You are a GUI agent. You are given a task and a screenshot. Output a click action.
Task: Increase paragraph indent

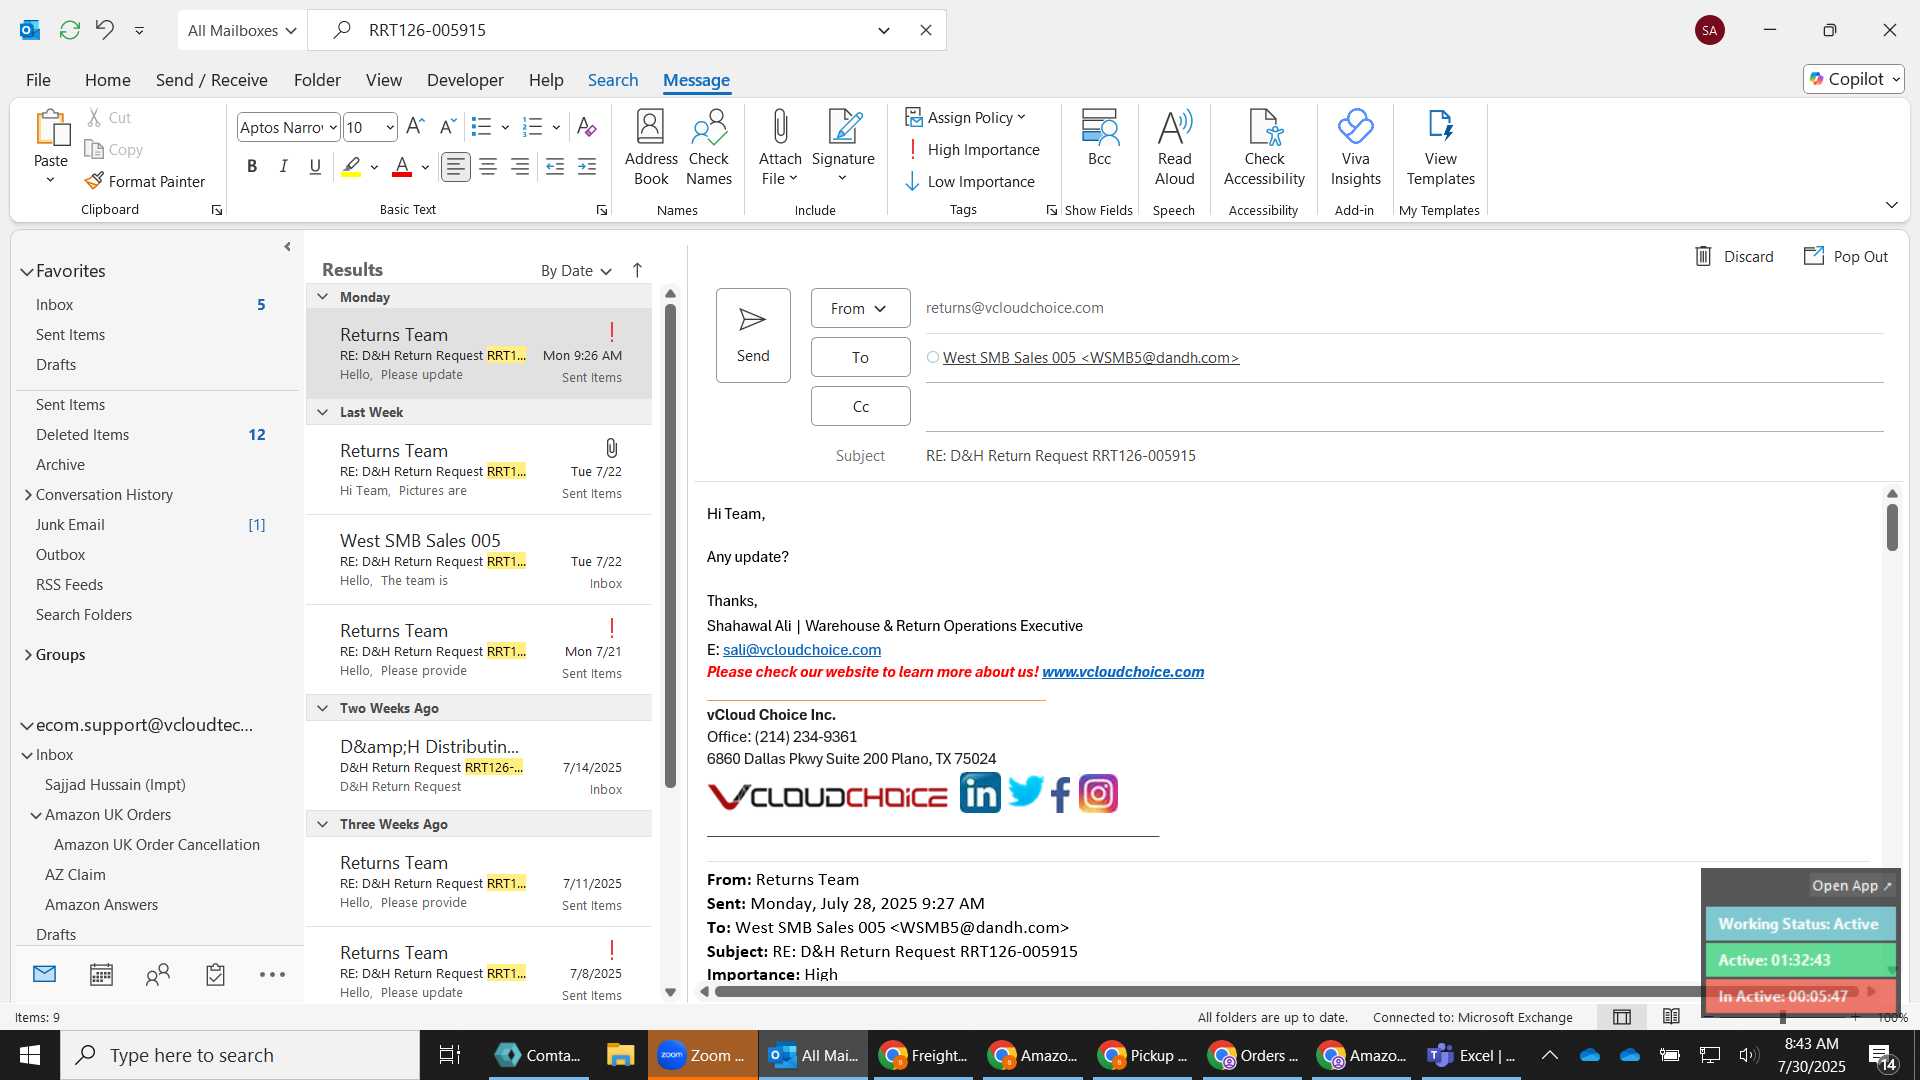587,167
